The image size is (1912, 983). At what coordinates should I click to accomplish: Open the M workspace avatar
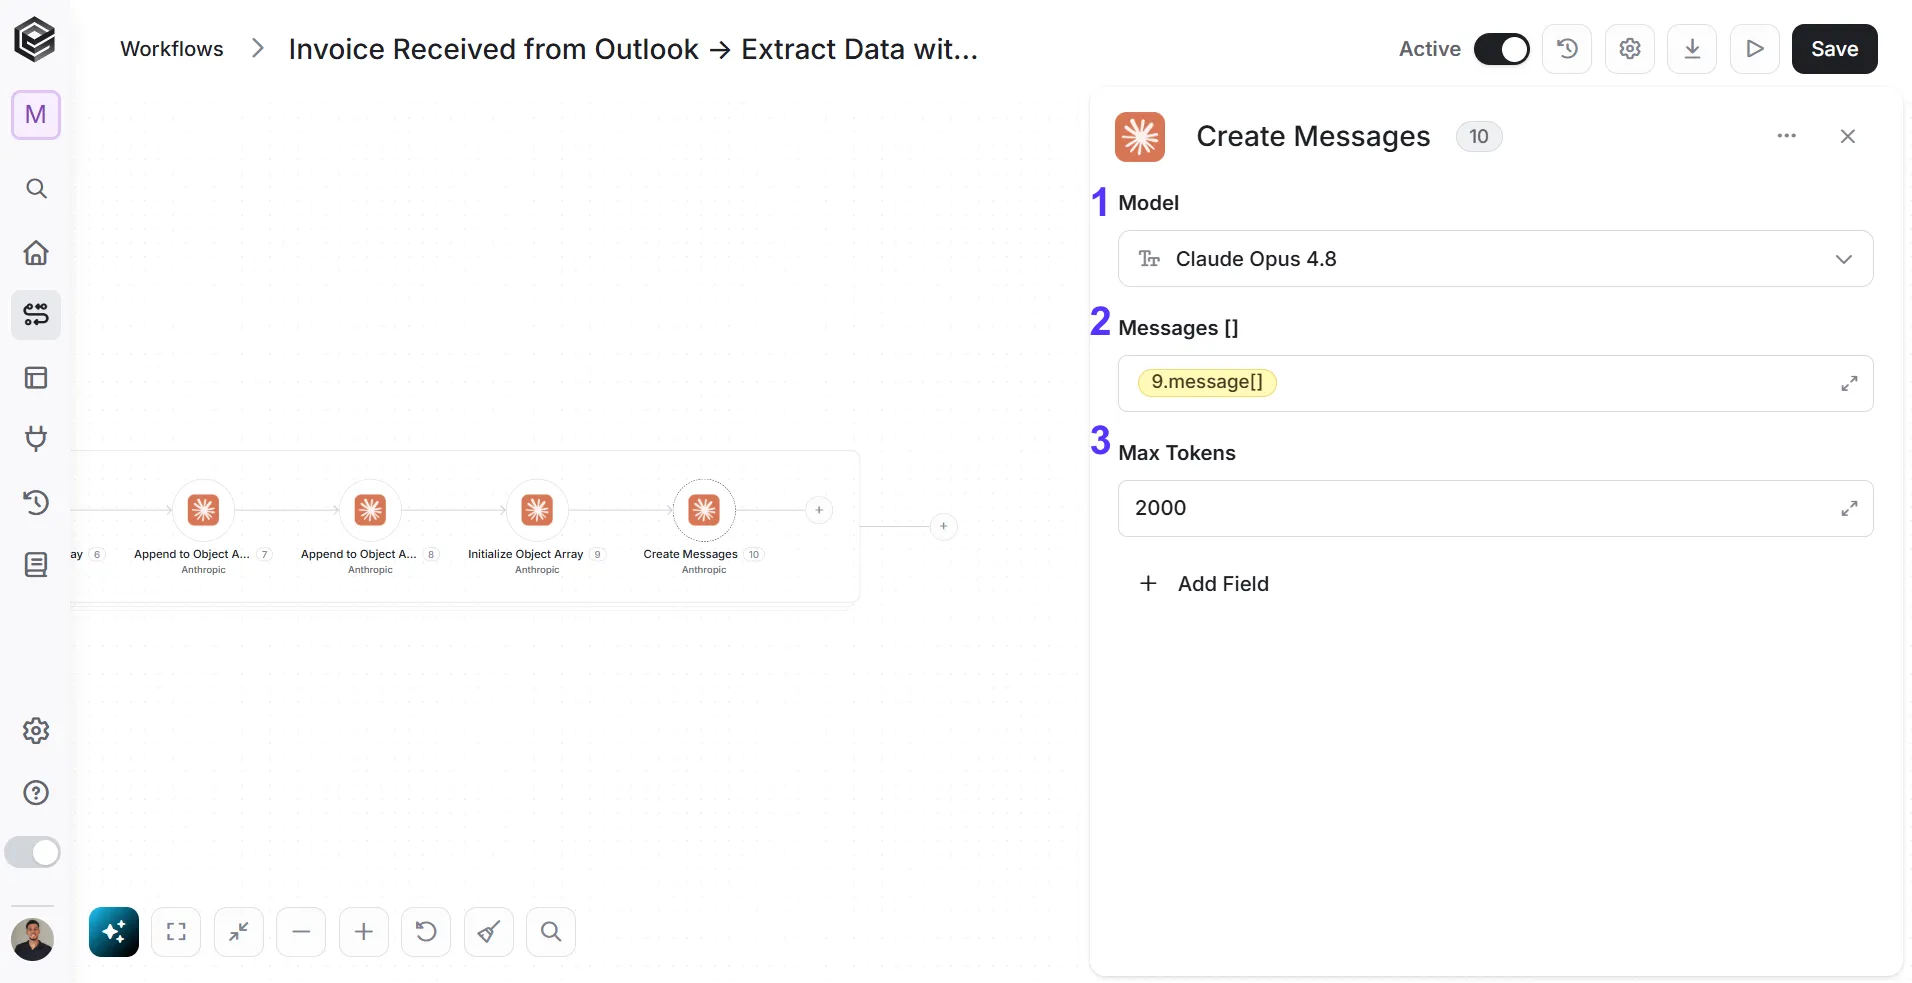tap(36, 115)
